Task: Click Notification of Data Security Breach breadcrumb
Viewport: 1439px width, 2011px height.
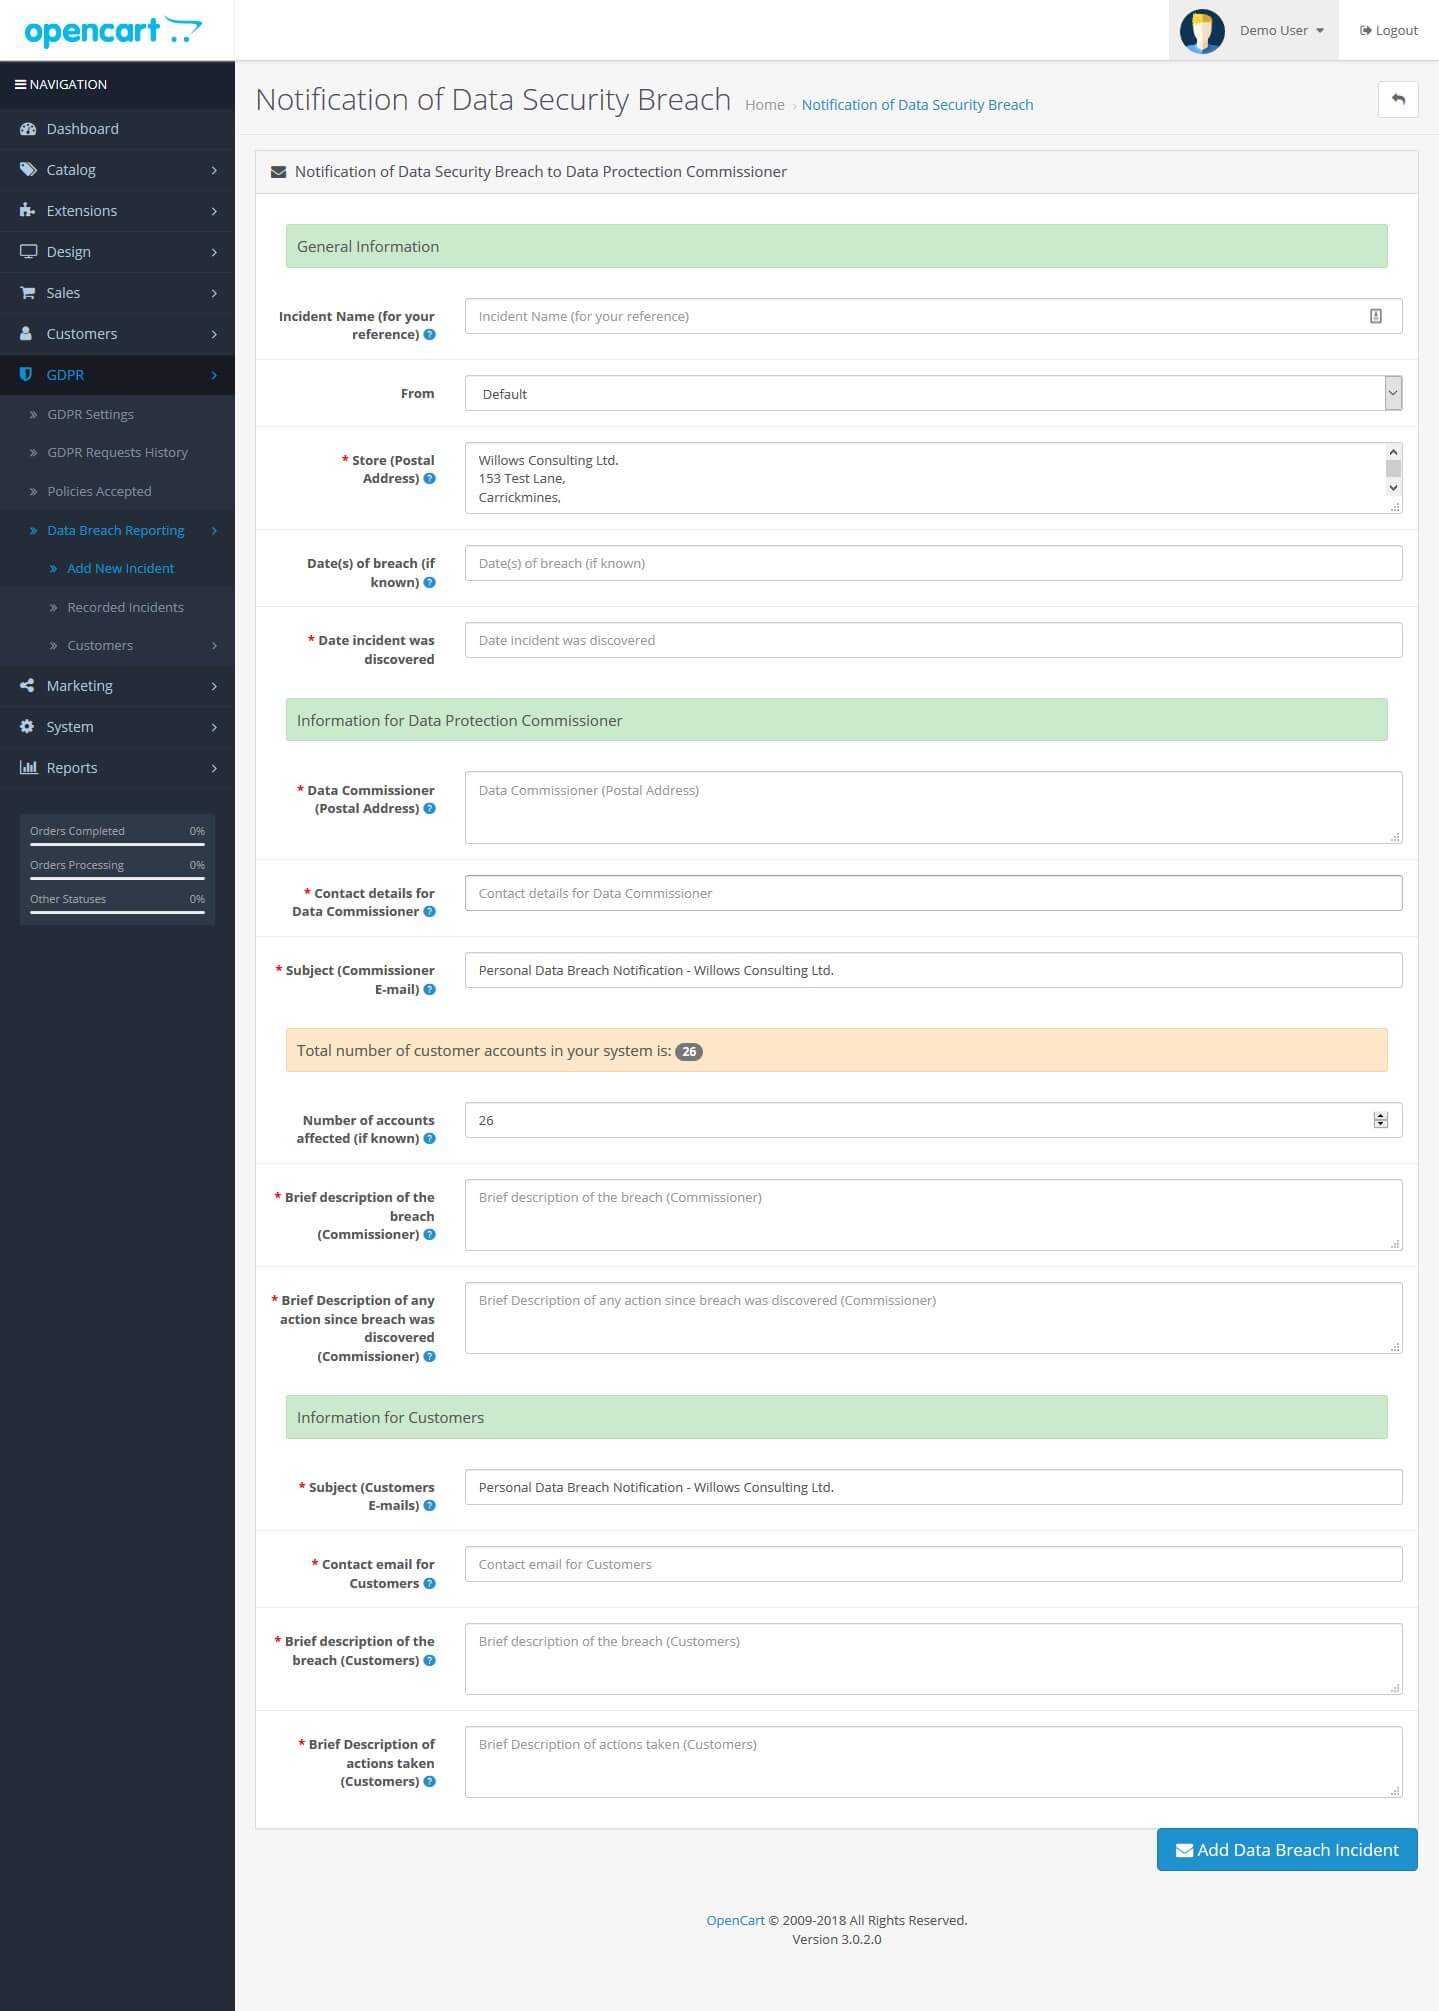Action: coord(917,105)
